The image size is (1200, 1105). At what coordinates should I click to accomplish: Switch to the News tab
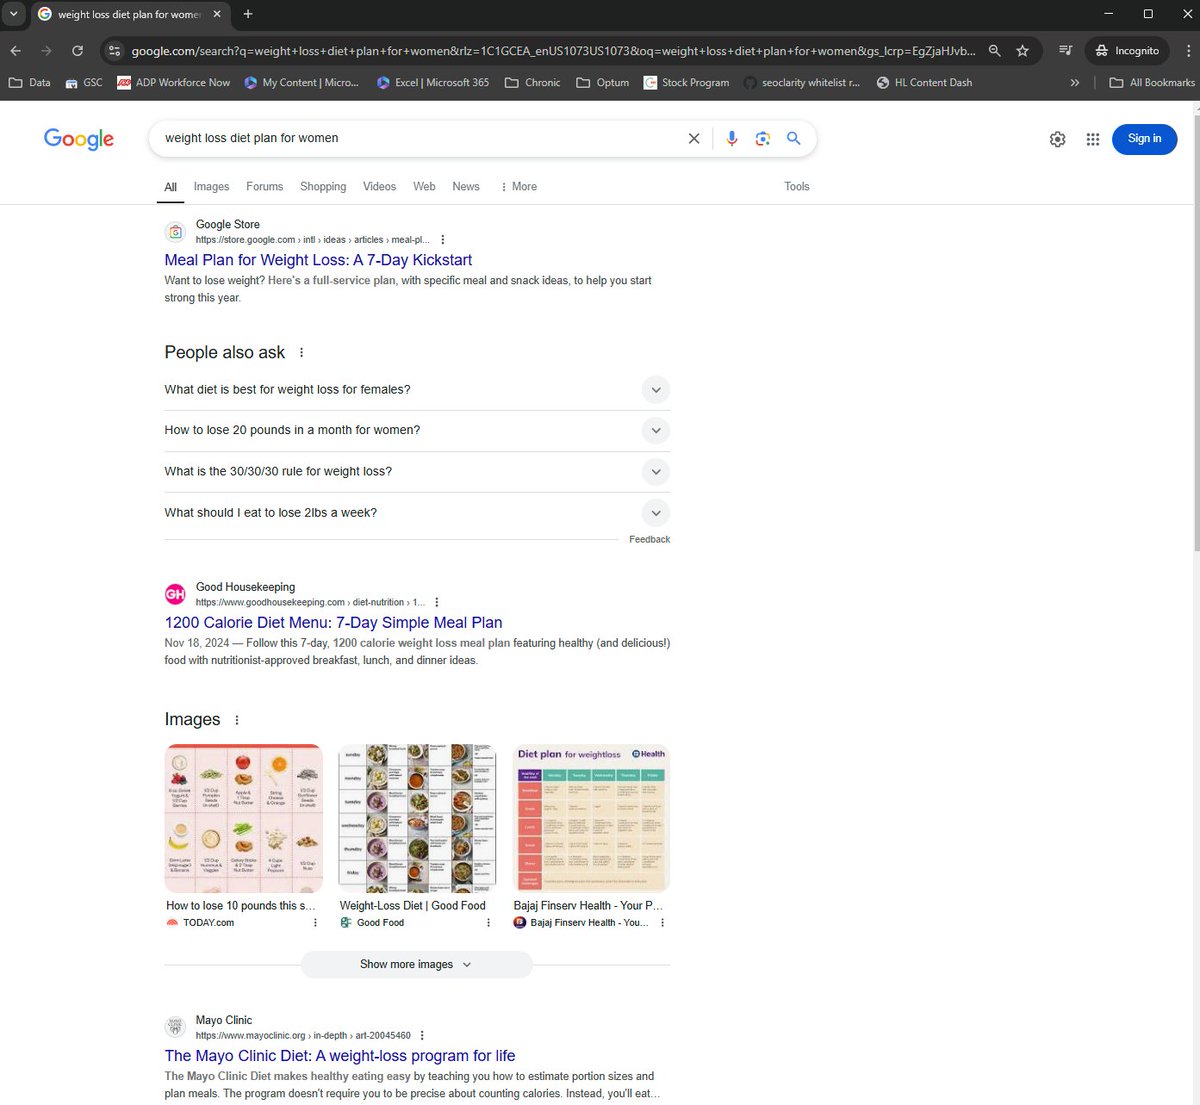(x=466, y=187)
